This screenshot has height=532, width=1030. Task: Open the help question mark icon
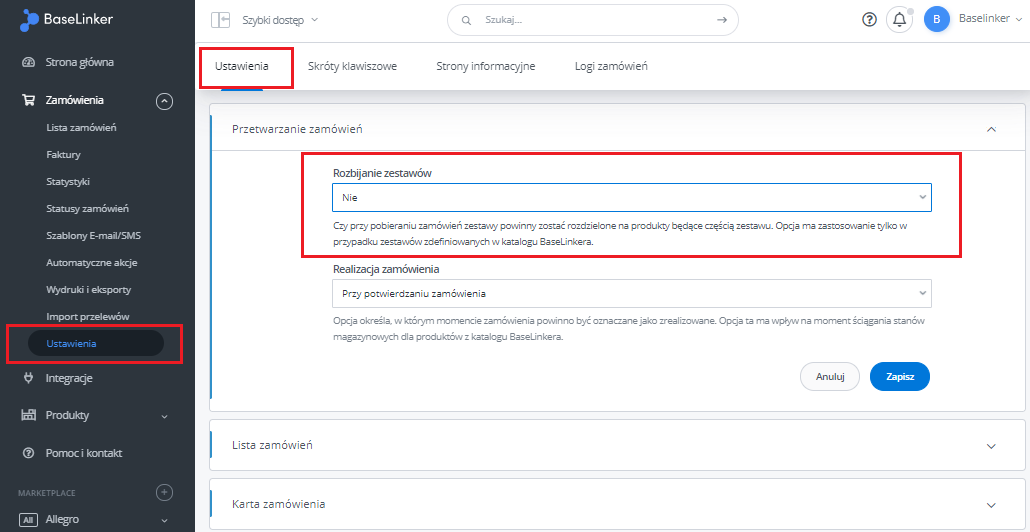(x=869, y=20)
